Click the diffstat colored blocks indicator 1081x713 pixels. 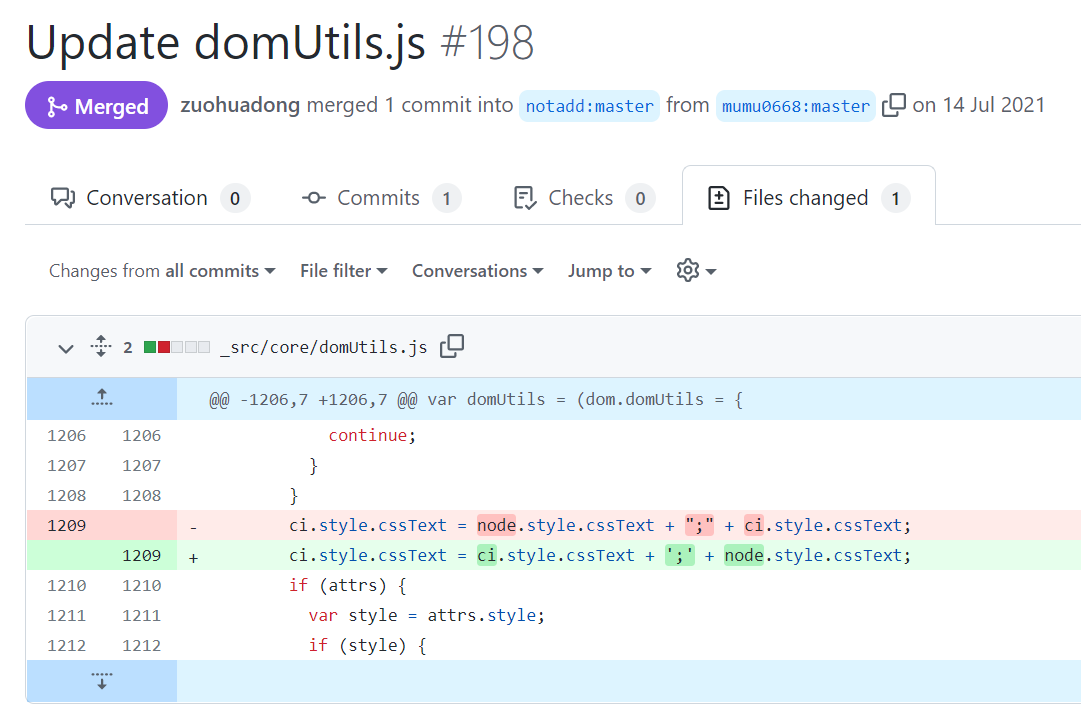176,347
